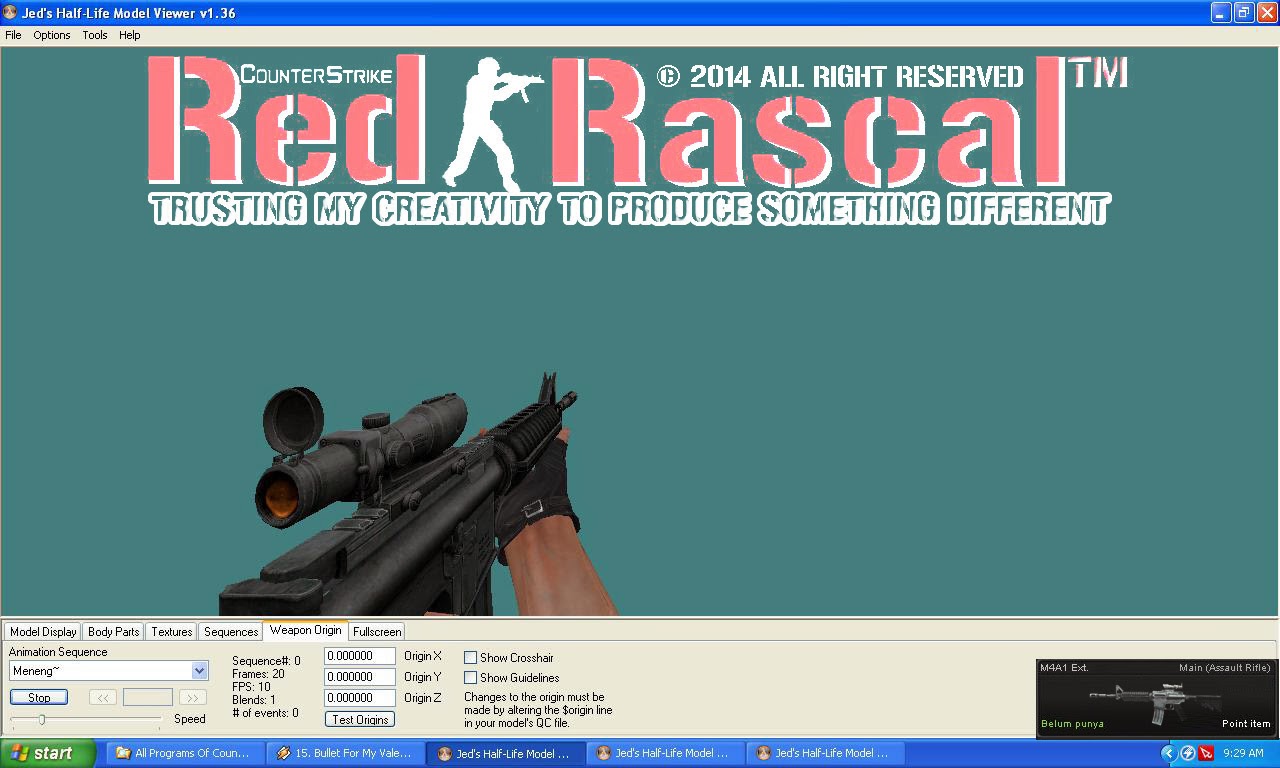Minimize the model viewer window
The image size is (1280, 768).
click(1221, 13)
